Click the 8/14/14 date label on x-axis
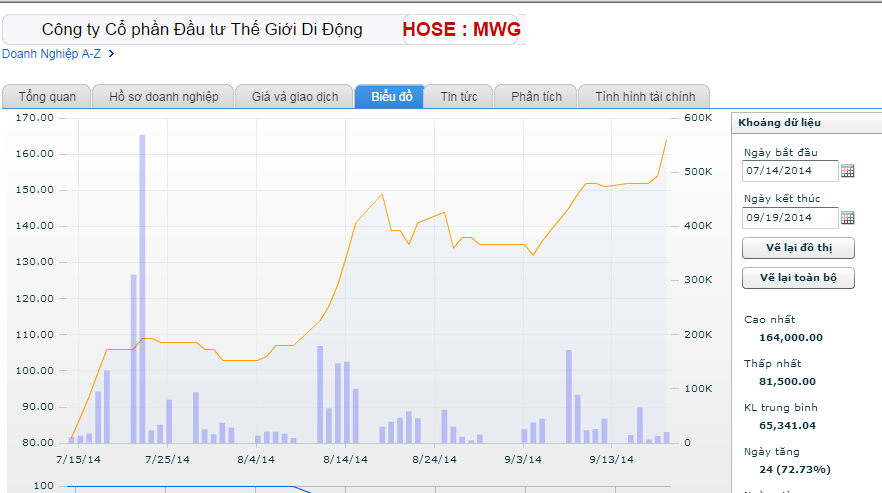Image resolution: width=882 pixels, height=493 pixels. pyautogui.click(x=345, y=459)
